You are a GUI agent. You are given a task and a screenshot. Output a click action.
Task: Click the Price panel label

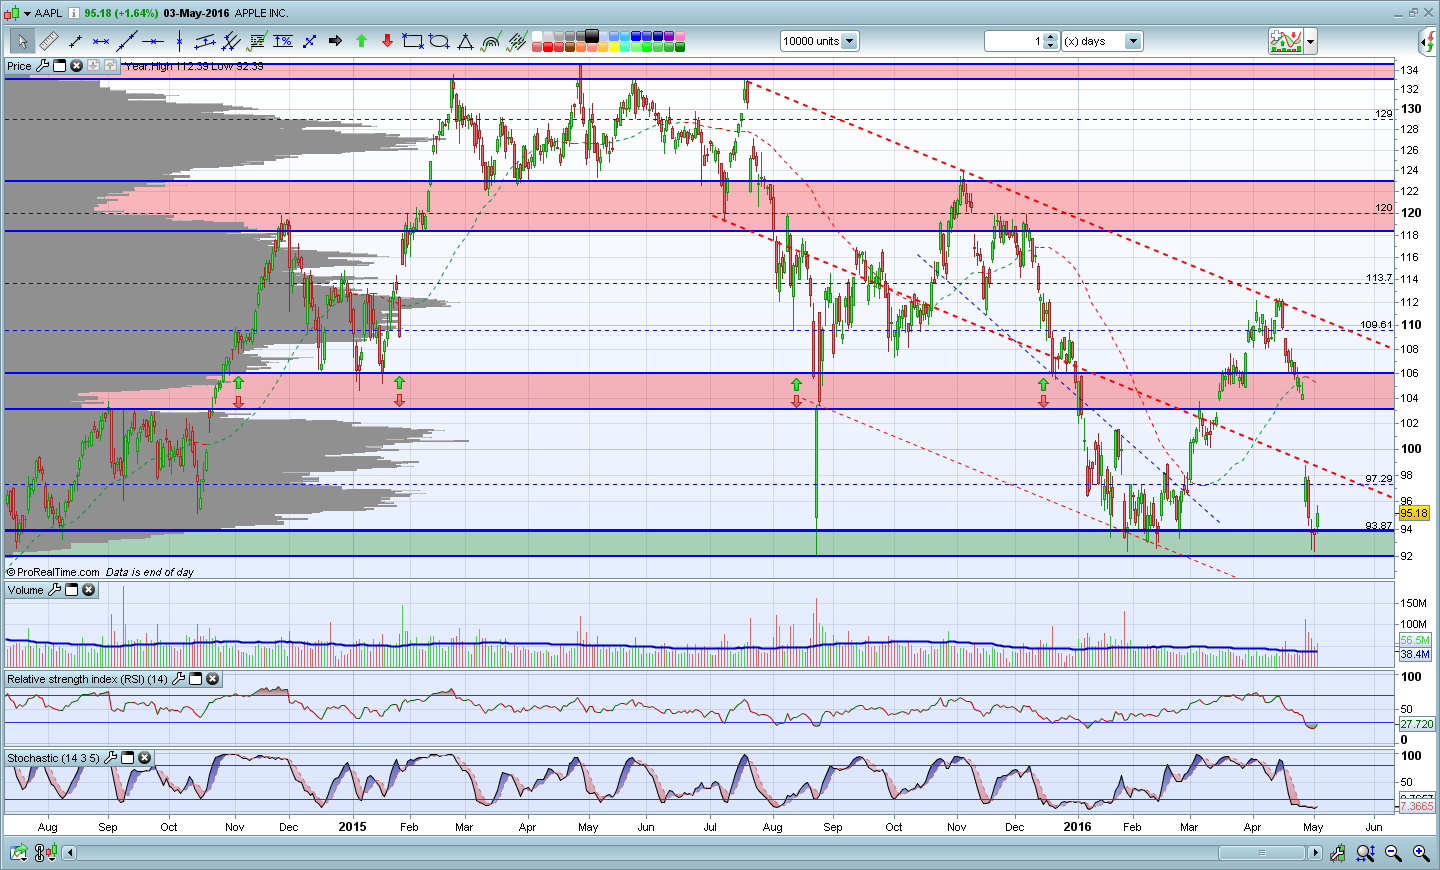[19, 66]
